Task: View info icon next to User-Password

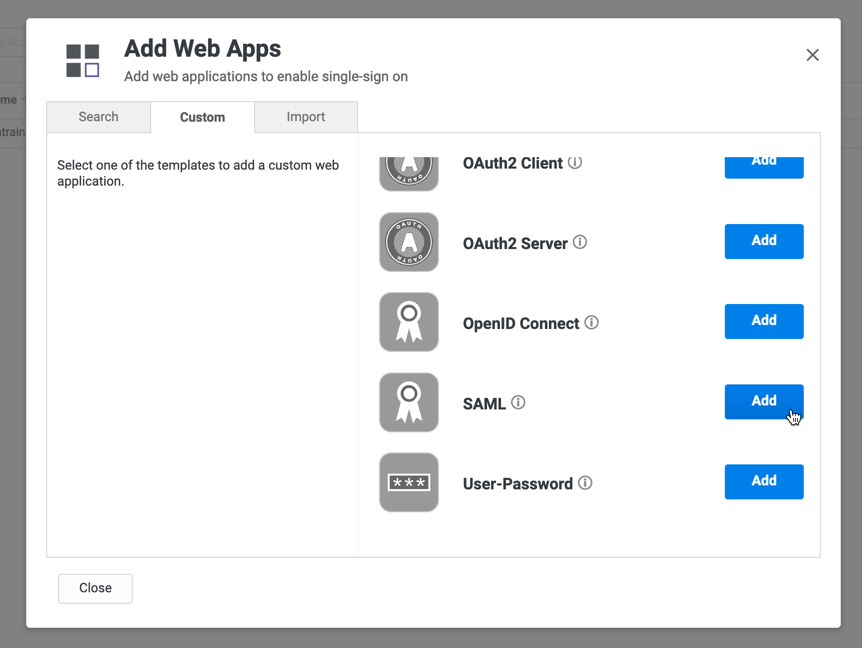Action: click(585, 483)
